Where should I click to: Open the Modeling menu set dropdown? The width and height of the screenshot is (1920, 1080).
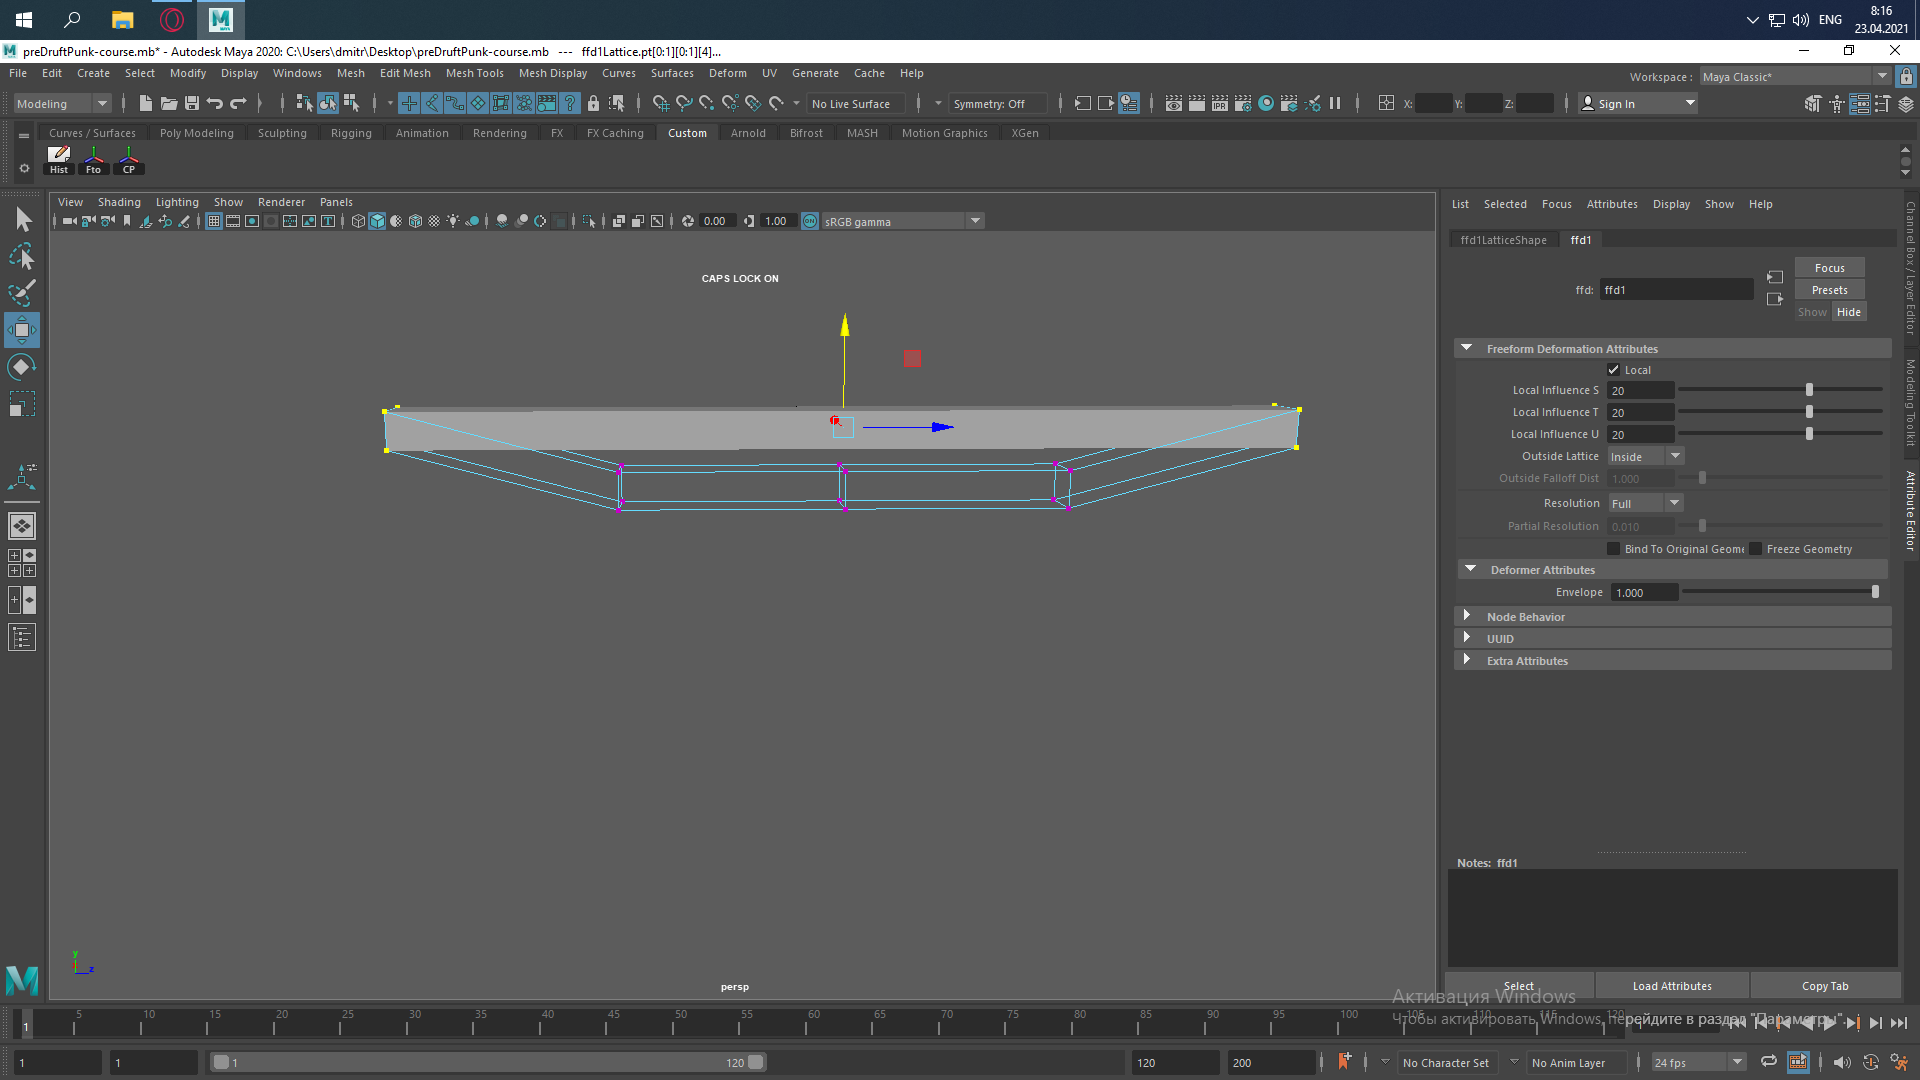(x=62, y=104)
